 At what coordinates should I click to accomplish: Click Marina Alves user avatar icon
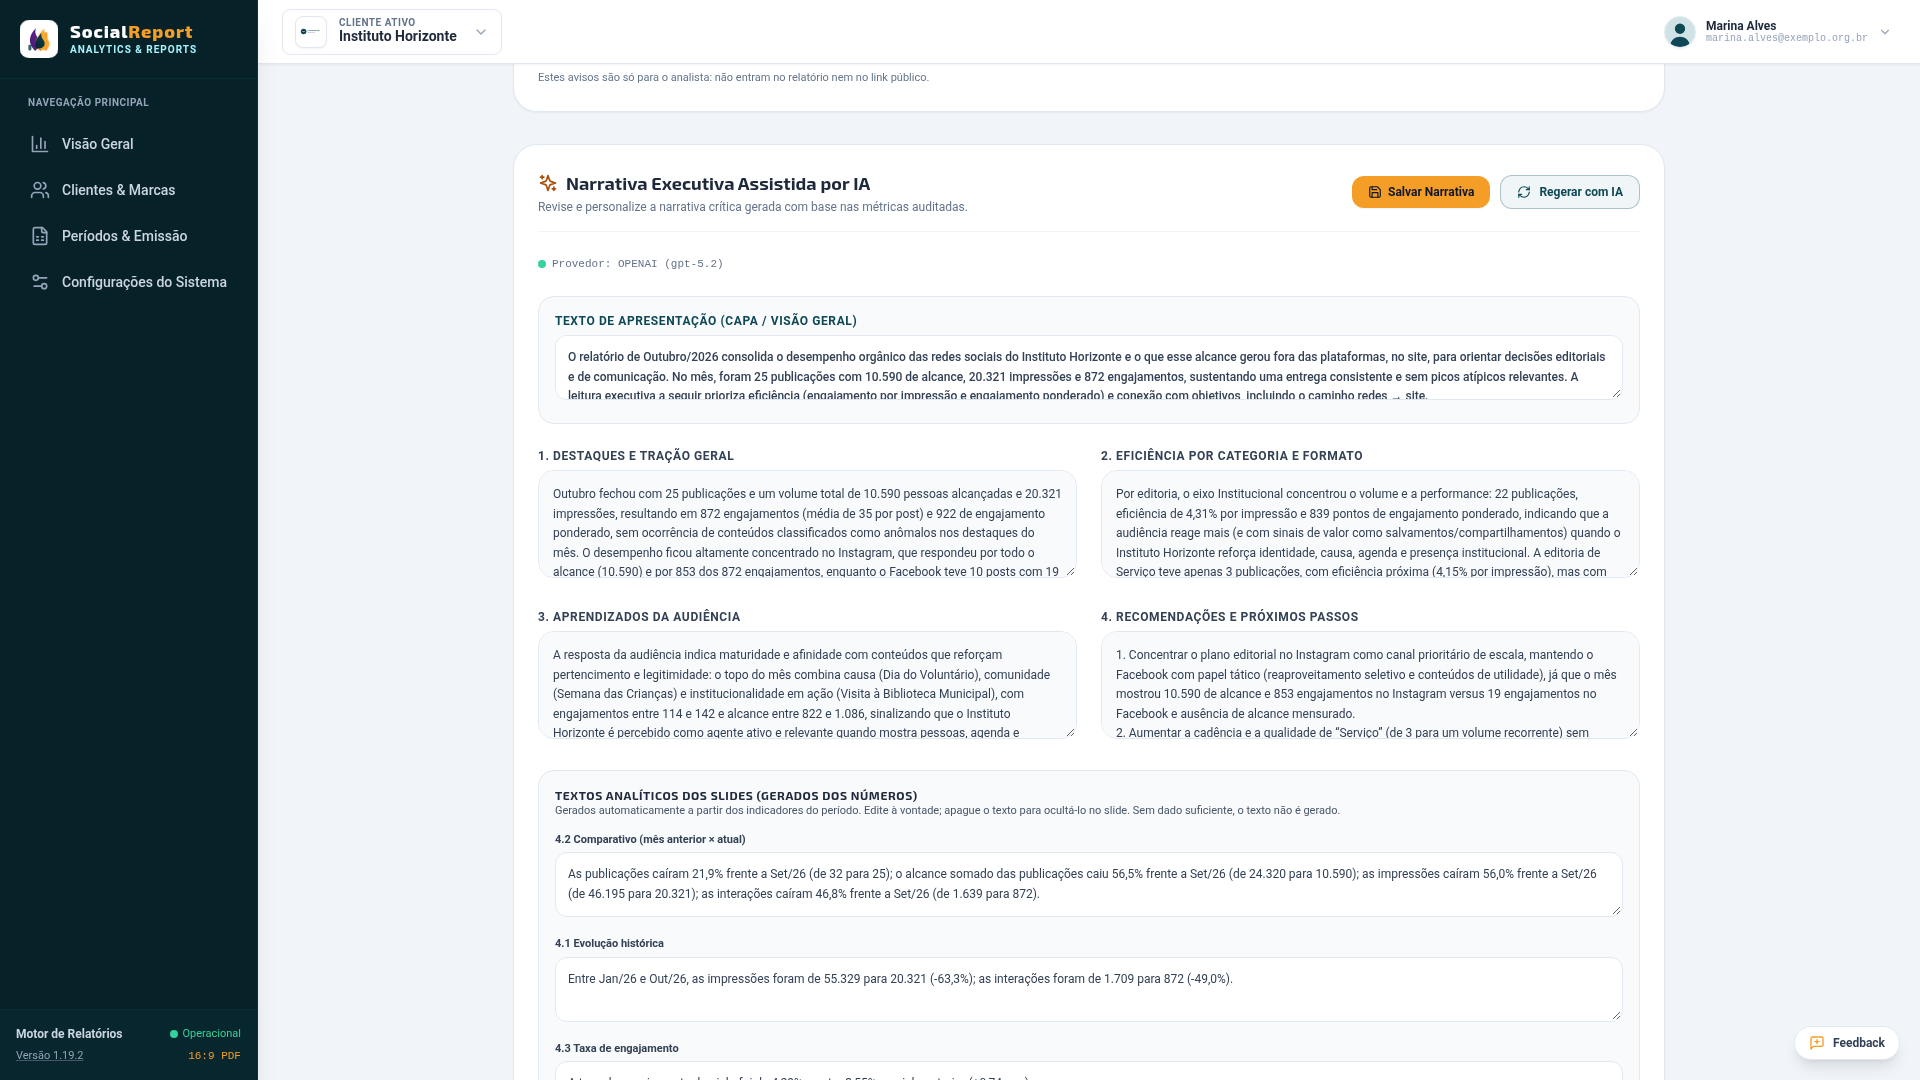click(x=1680, y=32)
